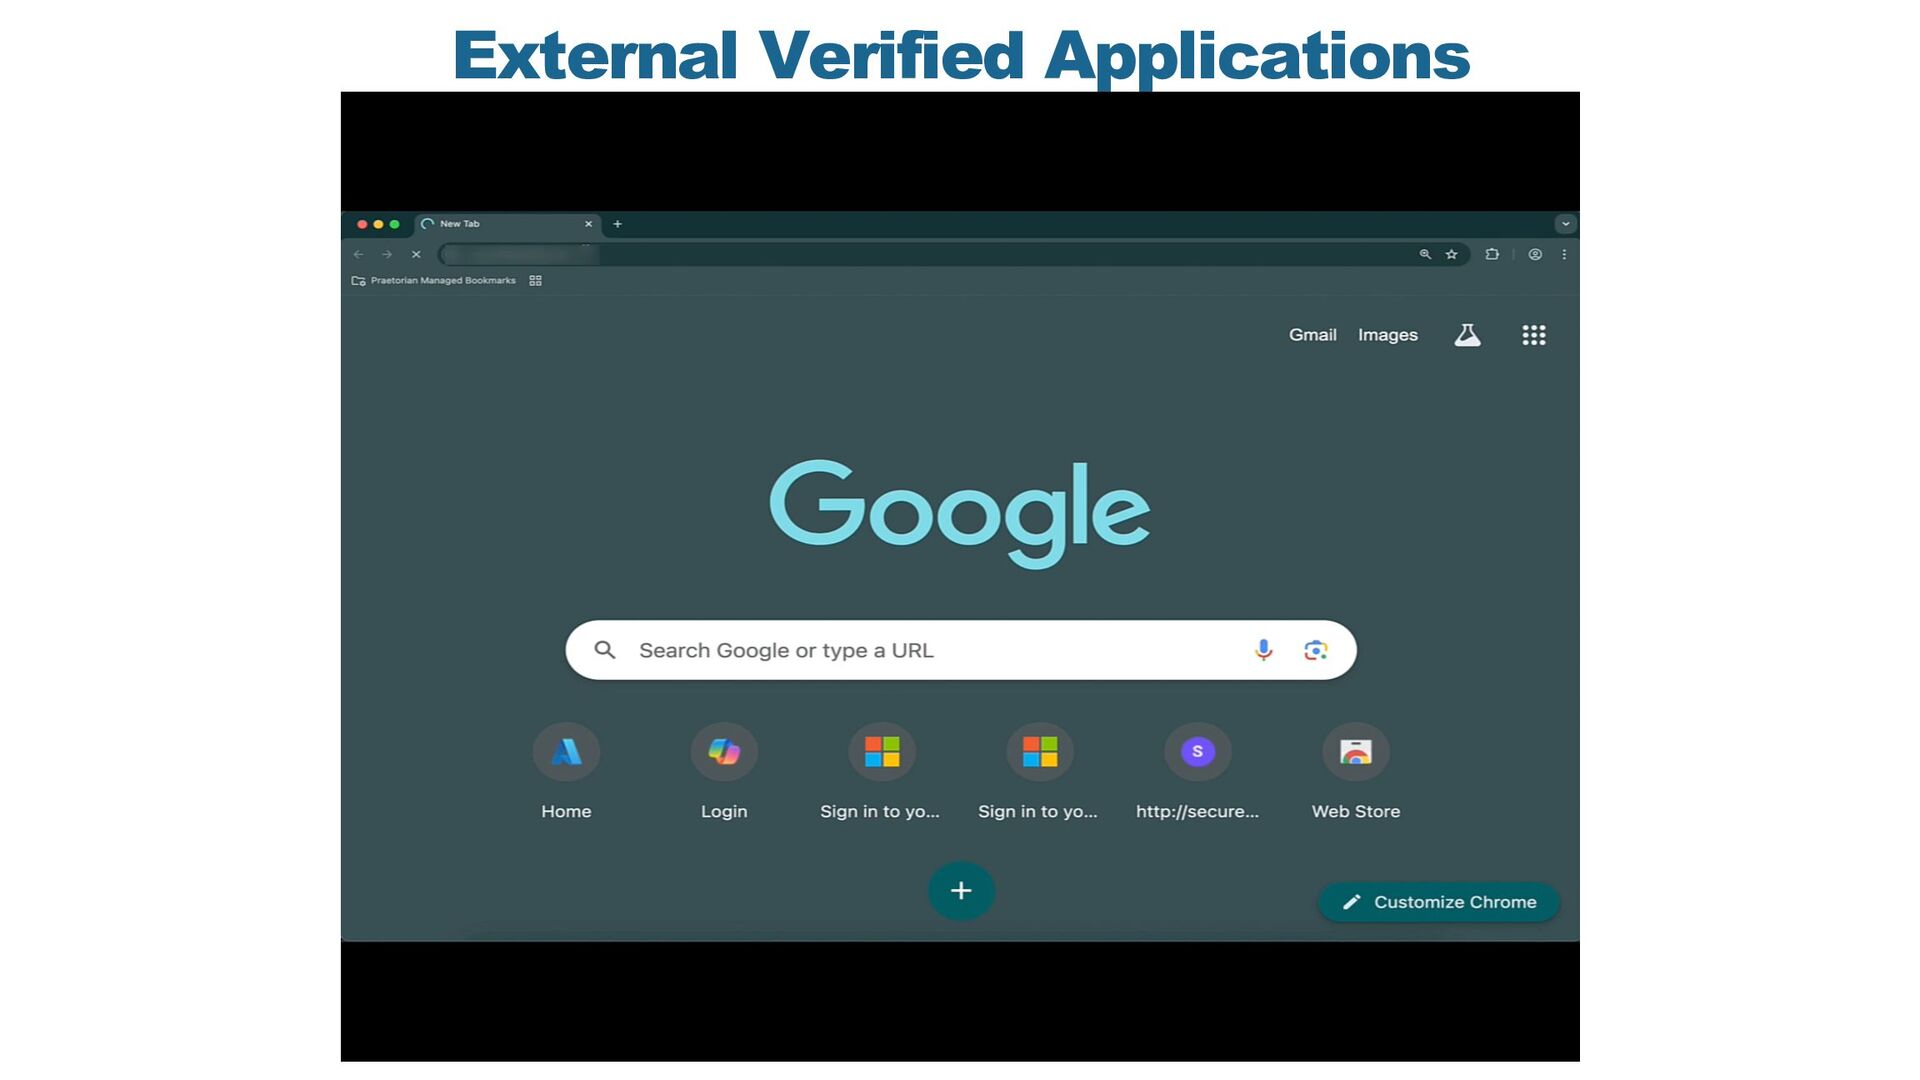This screenshot has height=1080, width=1920.
Task: Open the Gmail link
Action: [1312, 335]
